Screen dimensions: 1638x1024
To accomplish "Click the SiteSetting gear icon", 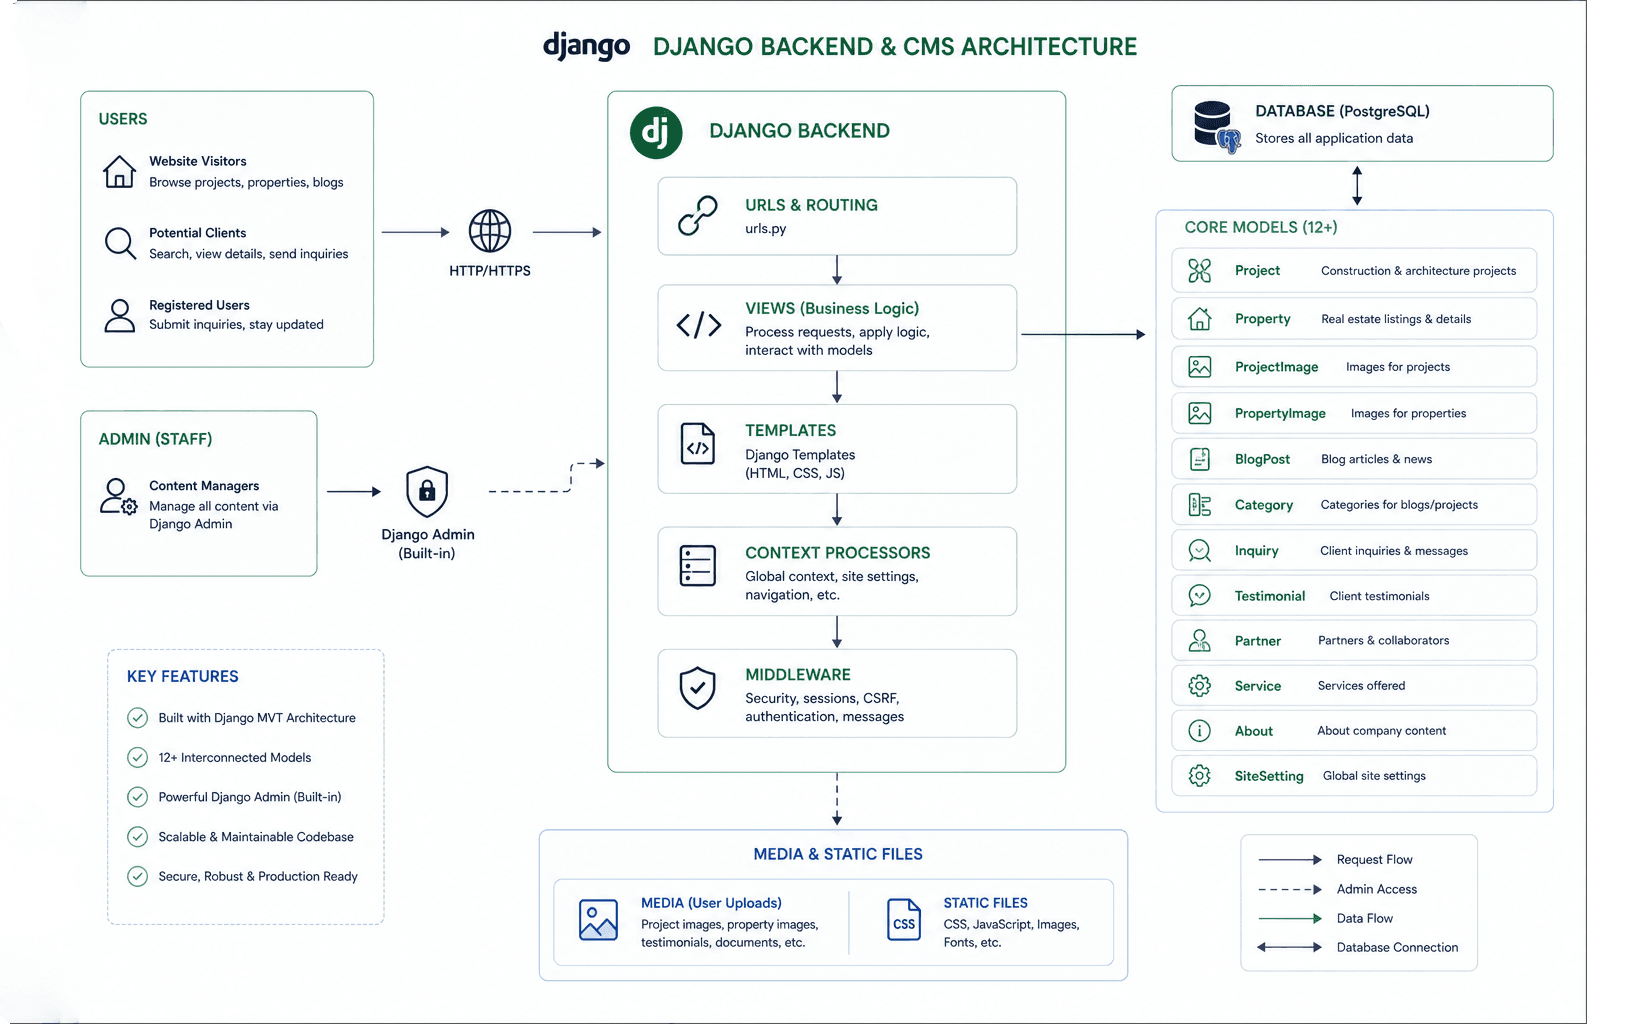I will point(1200,776).
